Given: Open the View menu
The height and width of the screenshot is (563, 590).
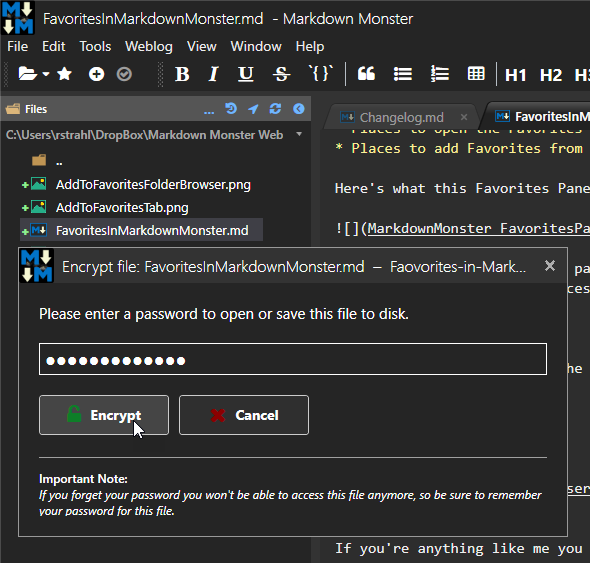Looking at the screenshot, I should 202,47.
